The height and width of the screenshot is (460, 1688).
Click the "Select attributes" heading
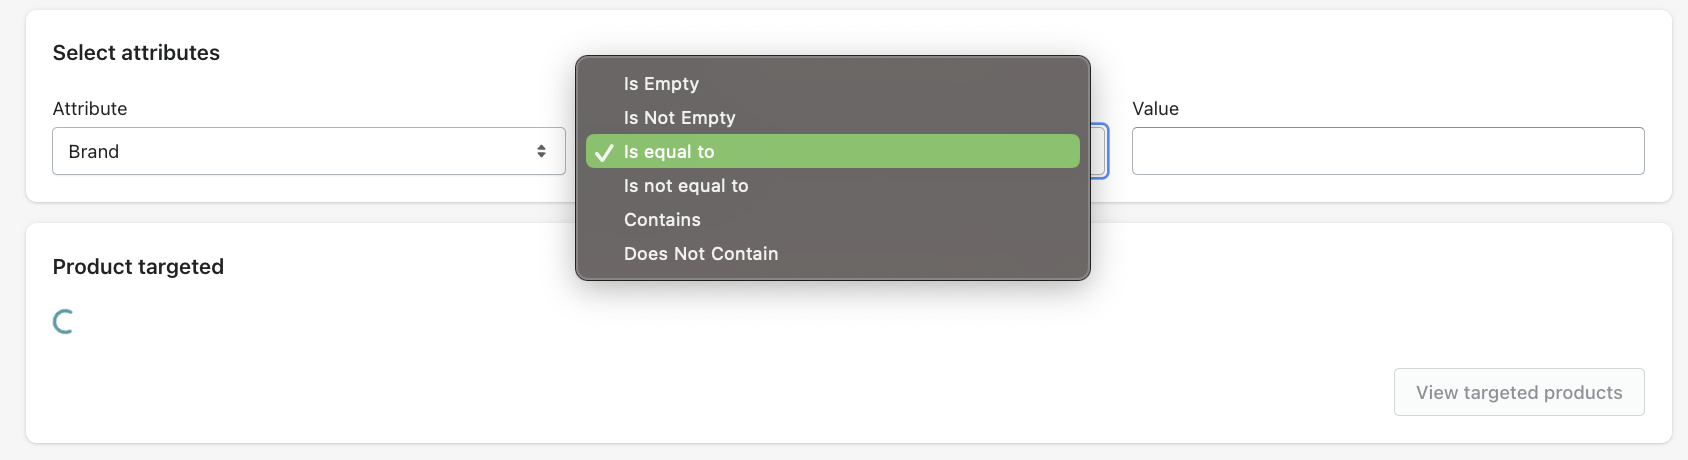136,53
